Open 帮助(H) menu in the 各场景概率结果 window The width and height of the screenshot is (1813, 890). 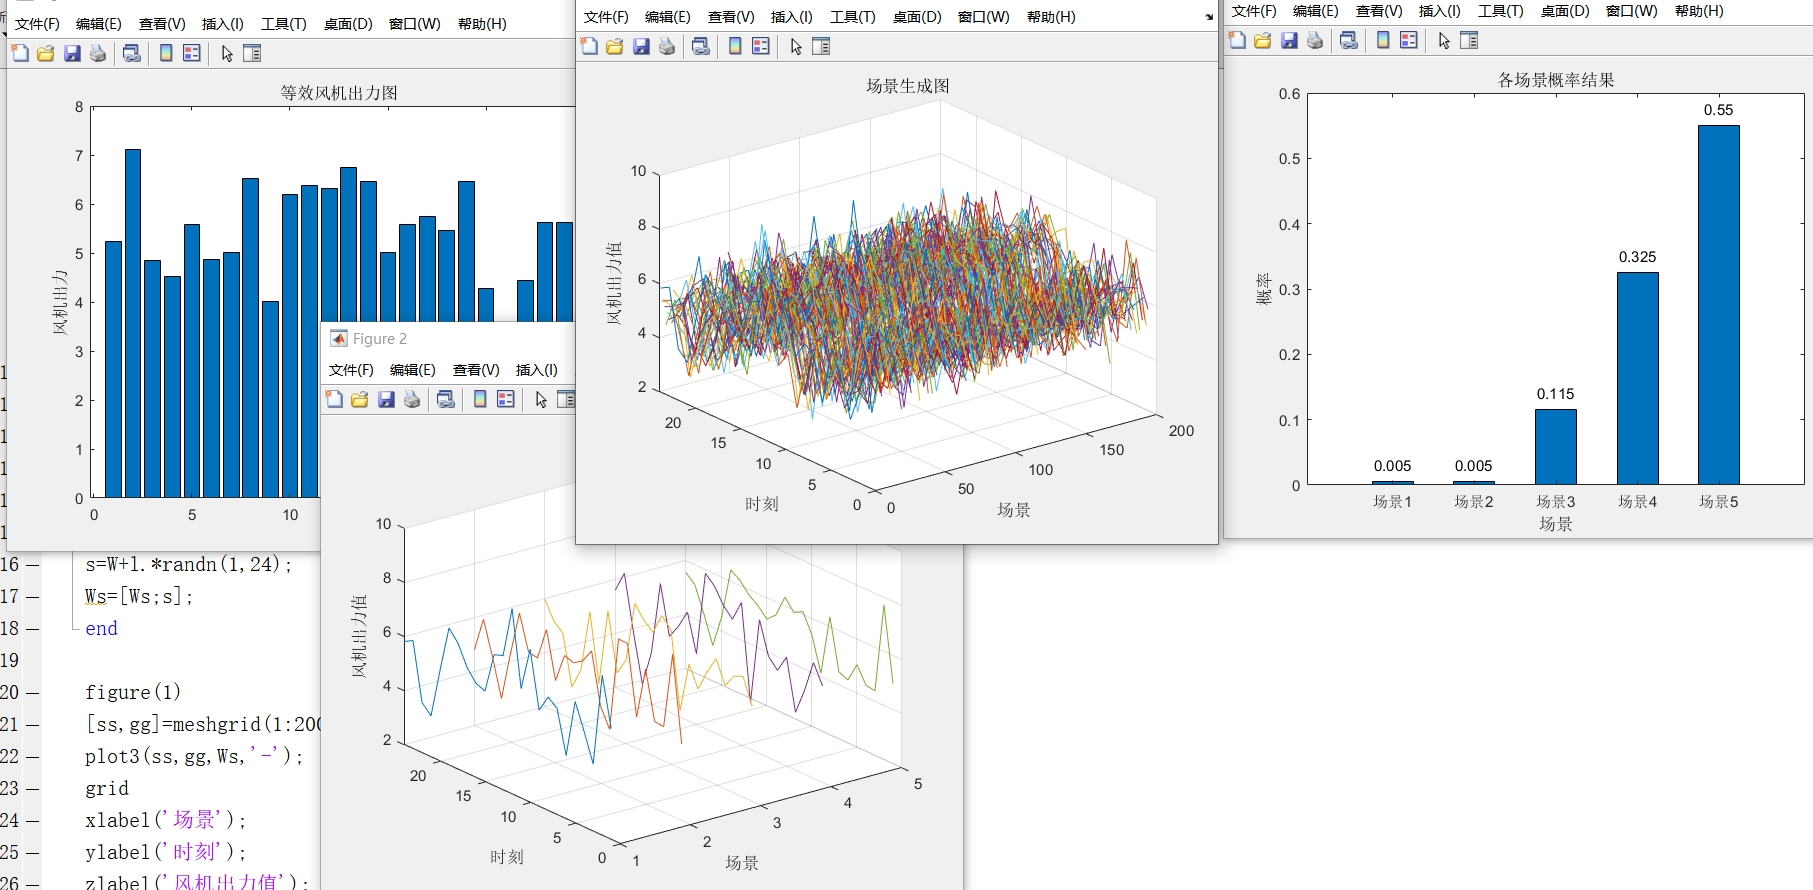point(1699,11)
